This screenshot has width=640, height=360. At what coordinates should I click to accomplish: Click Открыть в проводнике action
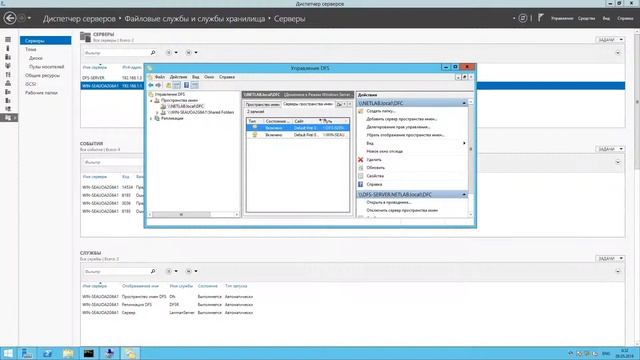coord(389,202)
